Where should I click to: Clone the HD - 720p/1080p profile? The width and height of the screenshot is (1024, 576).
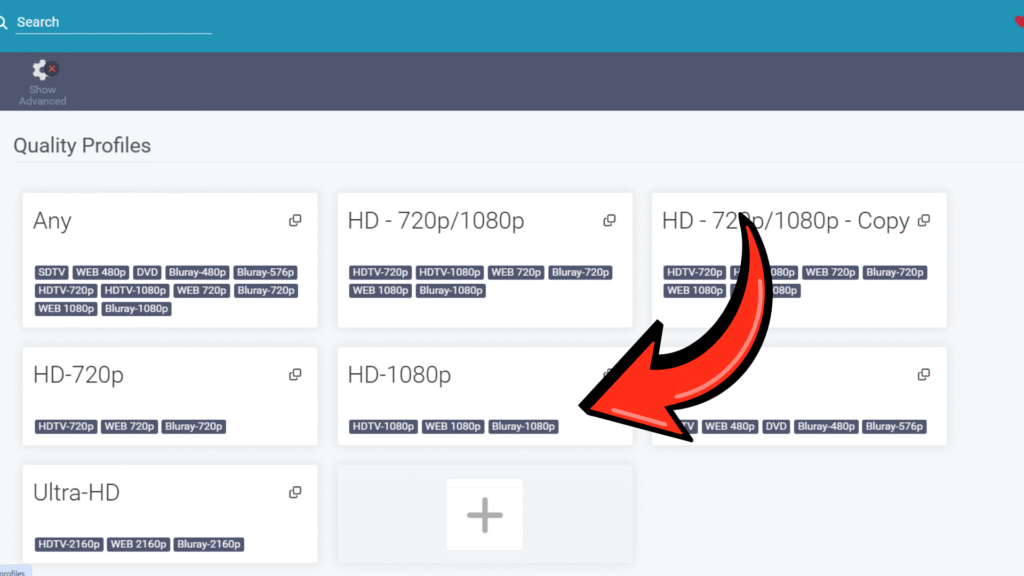[x=609, y=221]
